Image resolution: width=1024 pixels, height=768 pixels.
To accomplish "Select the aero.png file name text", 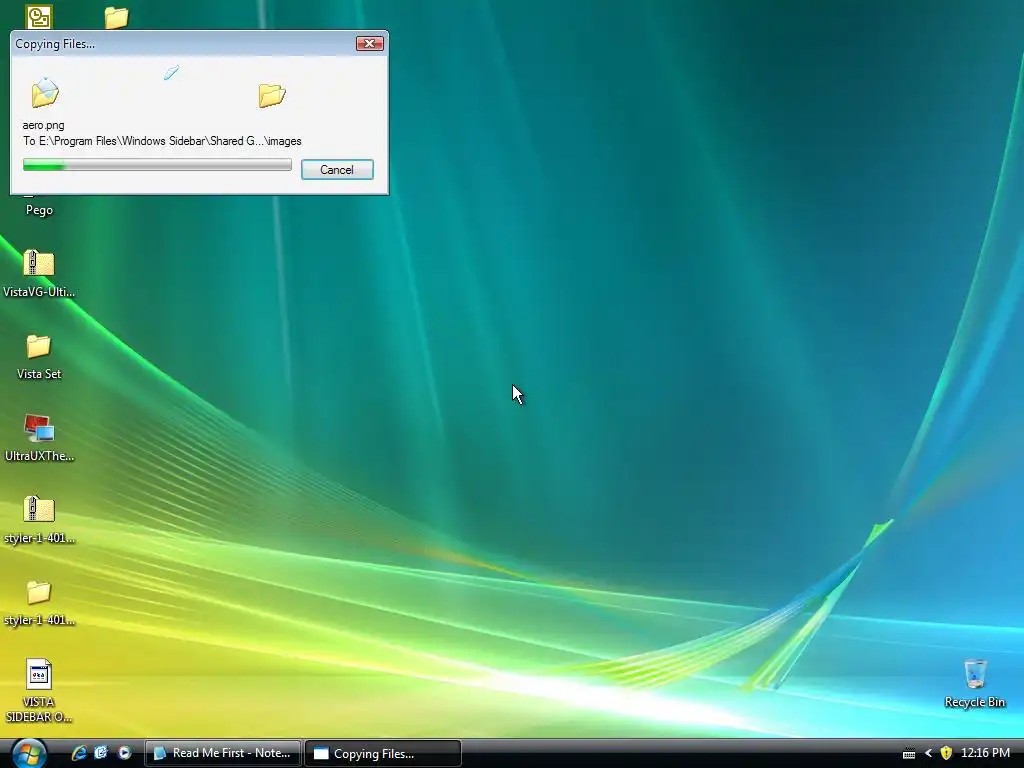I will pyautogui.click(x=43, y=125).
